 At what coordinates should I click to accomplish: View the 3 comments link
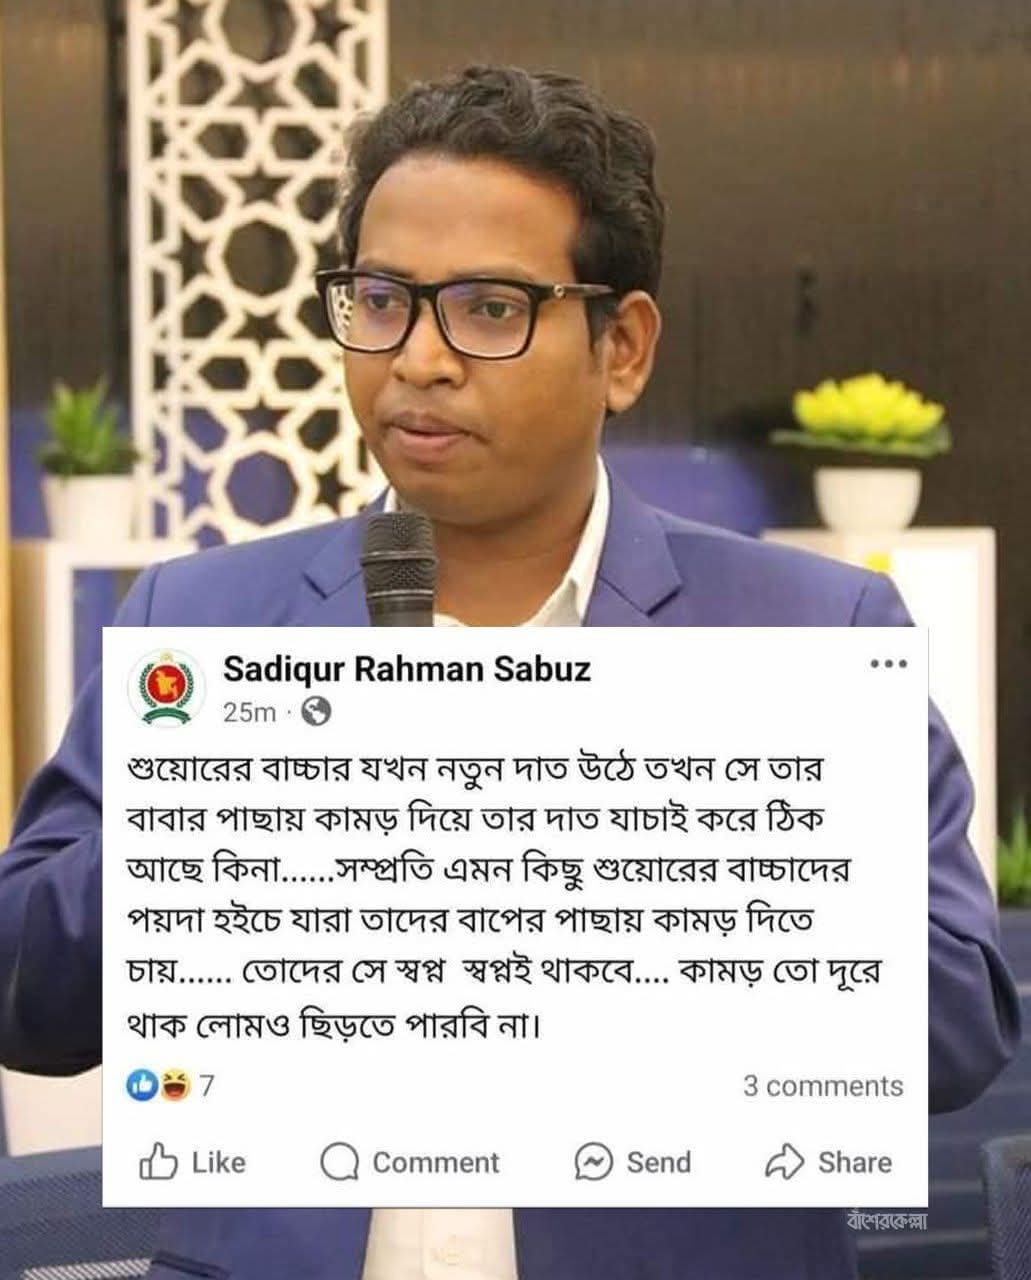[x=823, y=1086]
